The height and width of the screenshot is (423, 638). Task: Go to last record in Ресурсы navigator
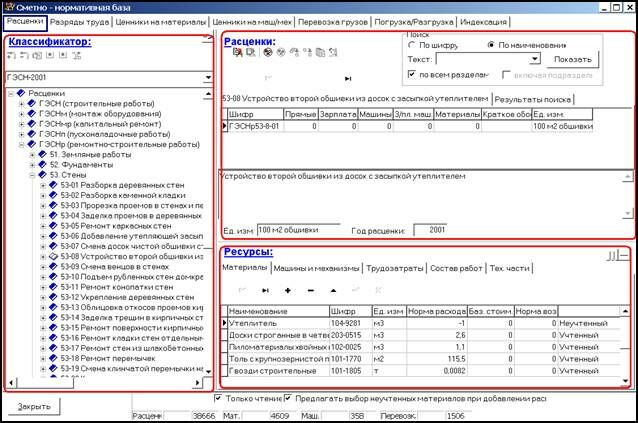point(264,290)
